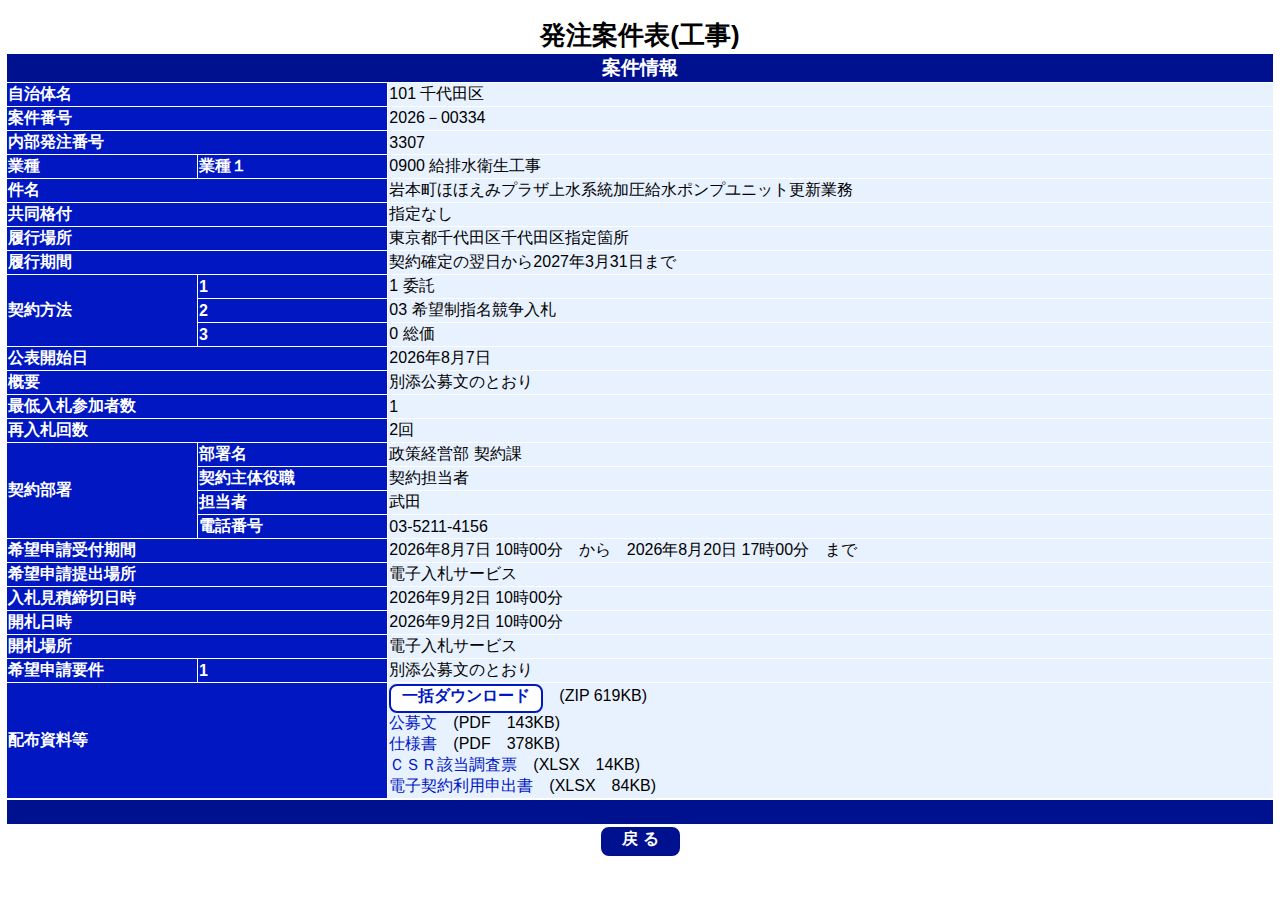Click the 案件情報 section header

(640, 68)
